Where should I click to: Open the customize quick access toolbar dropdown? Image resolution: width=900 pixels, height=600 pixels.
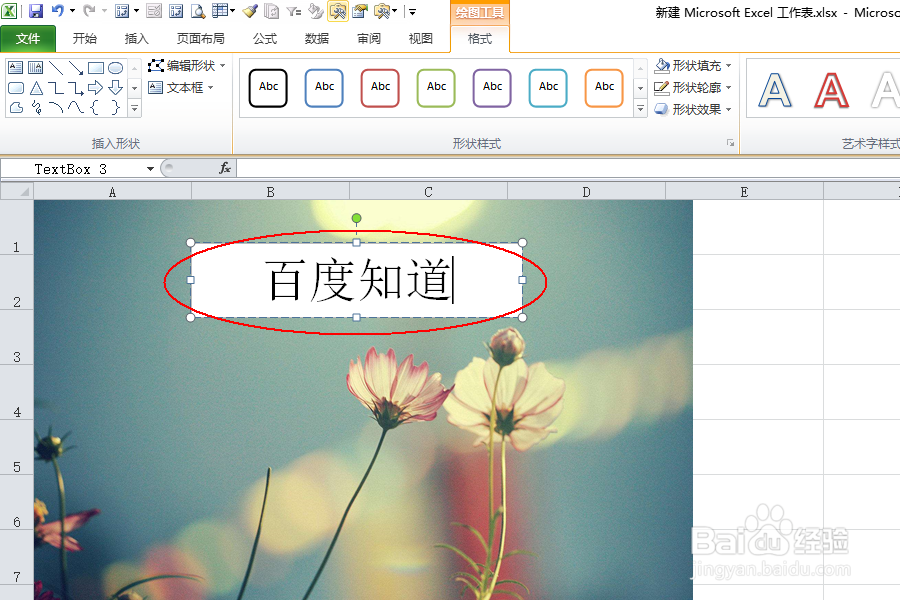[x=412, y=11]
